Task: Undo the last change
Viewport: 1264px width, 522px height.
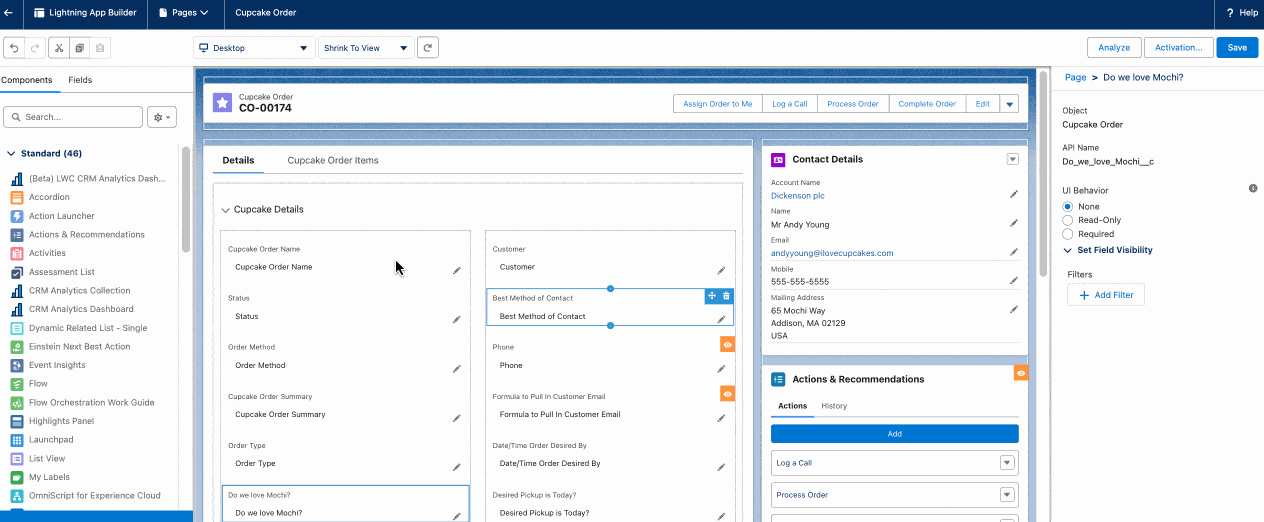Action: pos(13,48)
